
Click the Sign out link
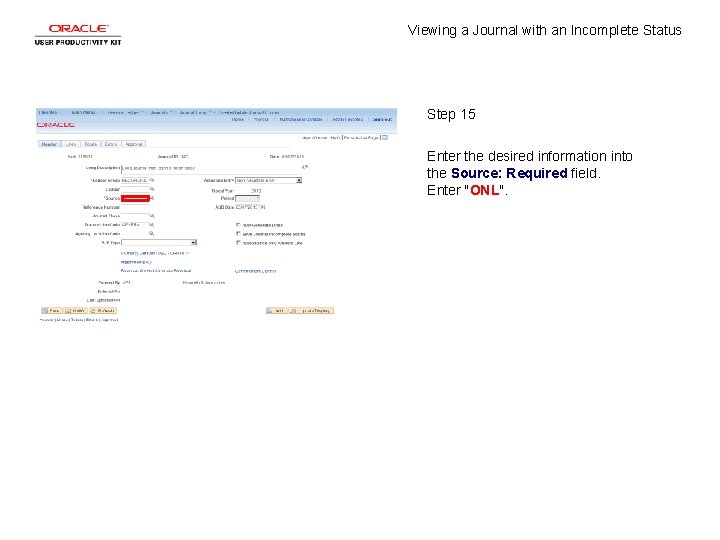tap(382, 119)
